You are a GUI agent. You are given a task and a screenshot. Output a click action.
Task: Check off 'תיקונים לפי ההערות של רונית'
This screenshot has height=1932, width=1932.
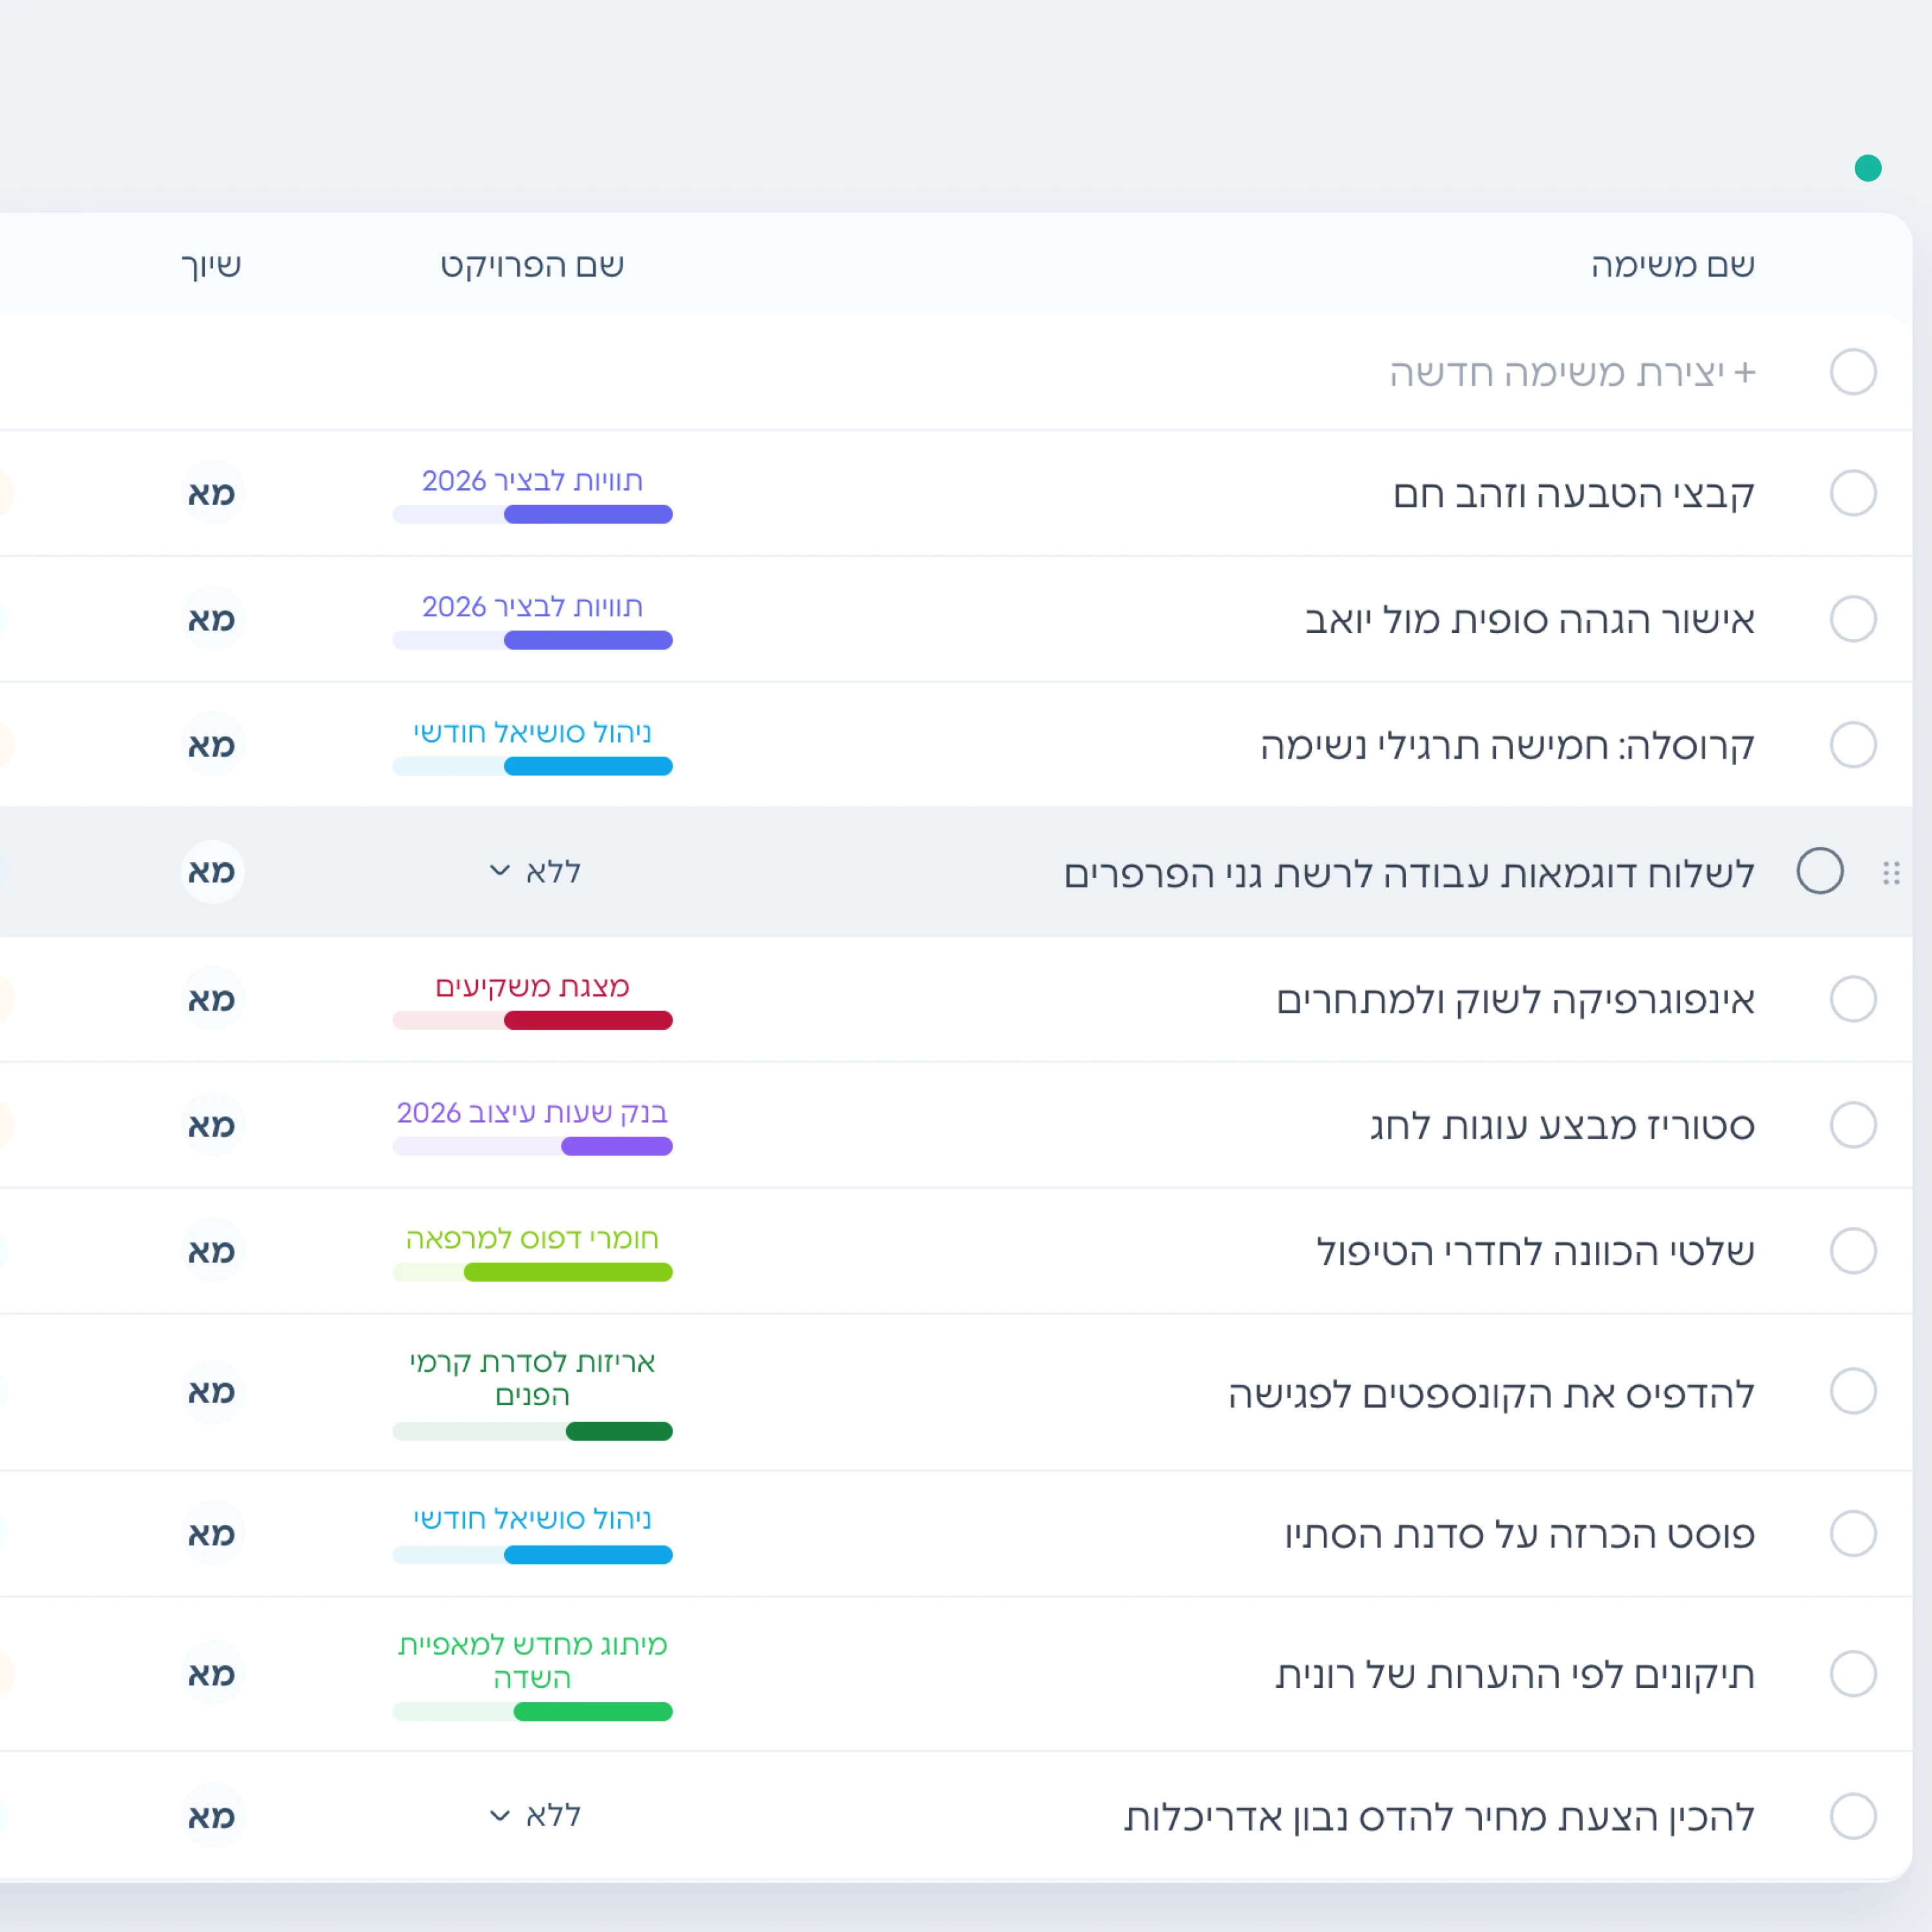(x=1852, y=1673)
